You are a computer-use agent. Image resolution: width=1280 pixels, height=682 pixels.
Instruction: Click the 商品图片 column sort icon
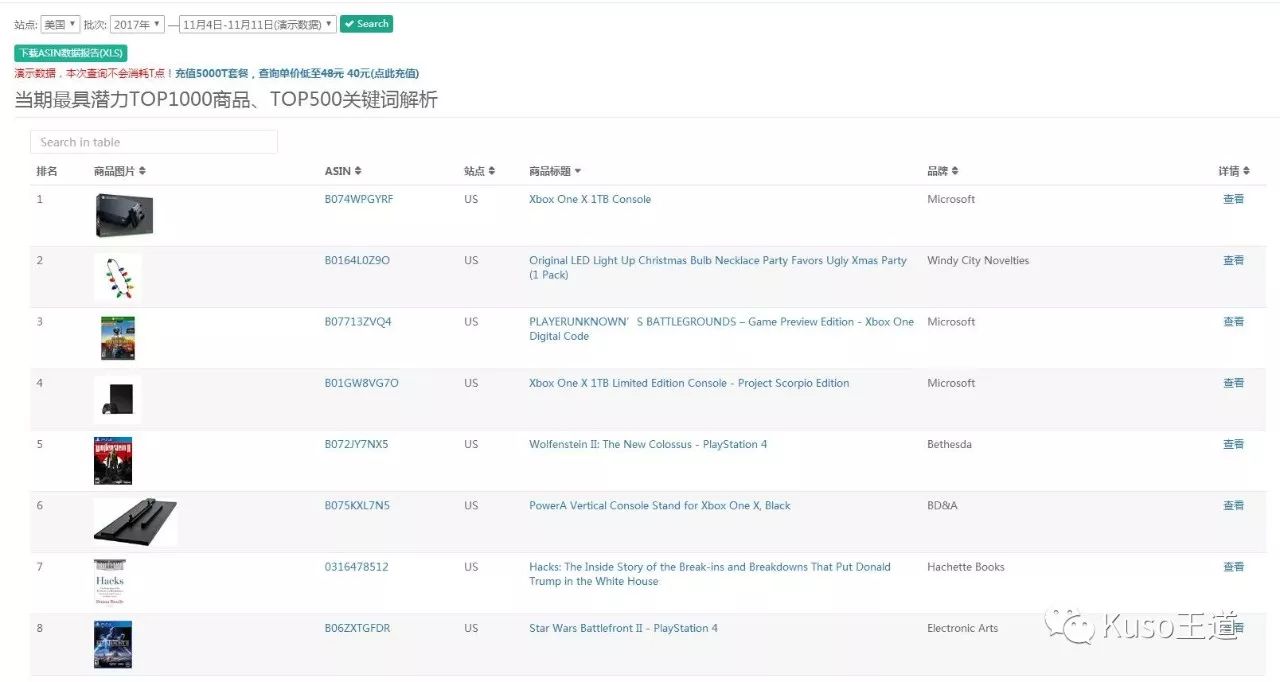coord(142,171)
